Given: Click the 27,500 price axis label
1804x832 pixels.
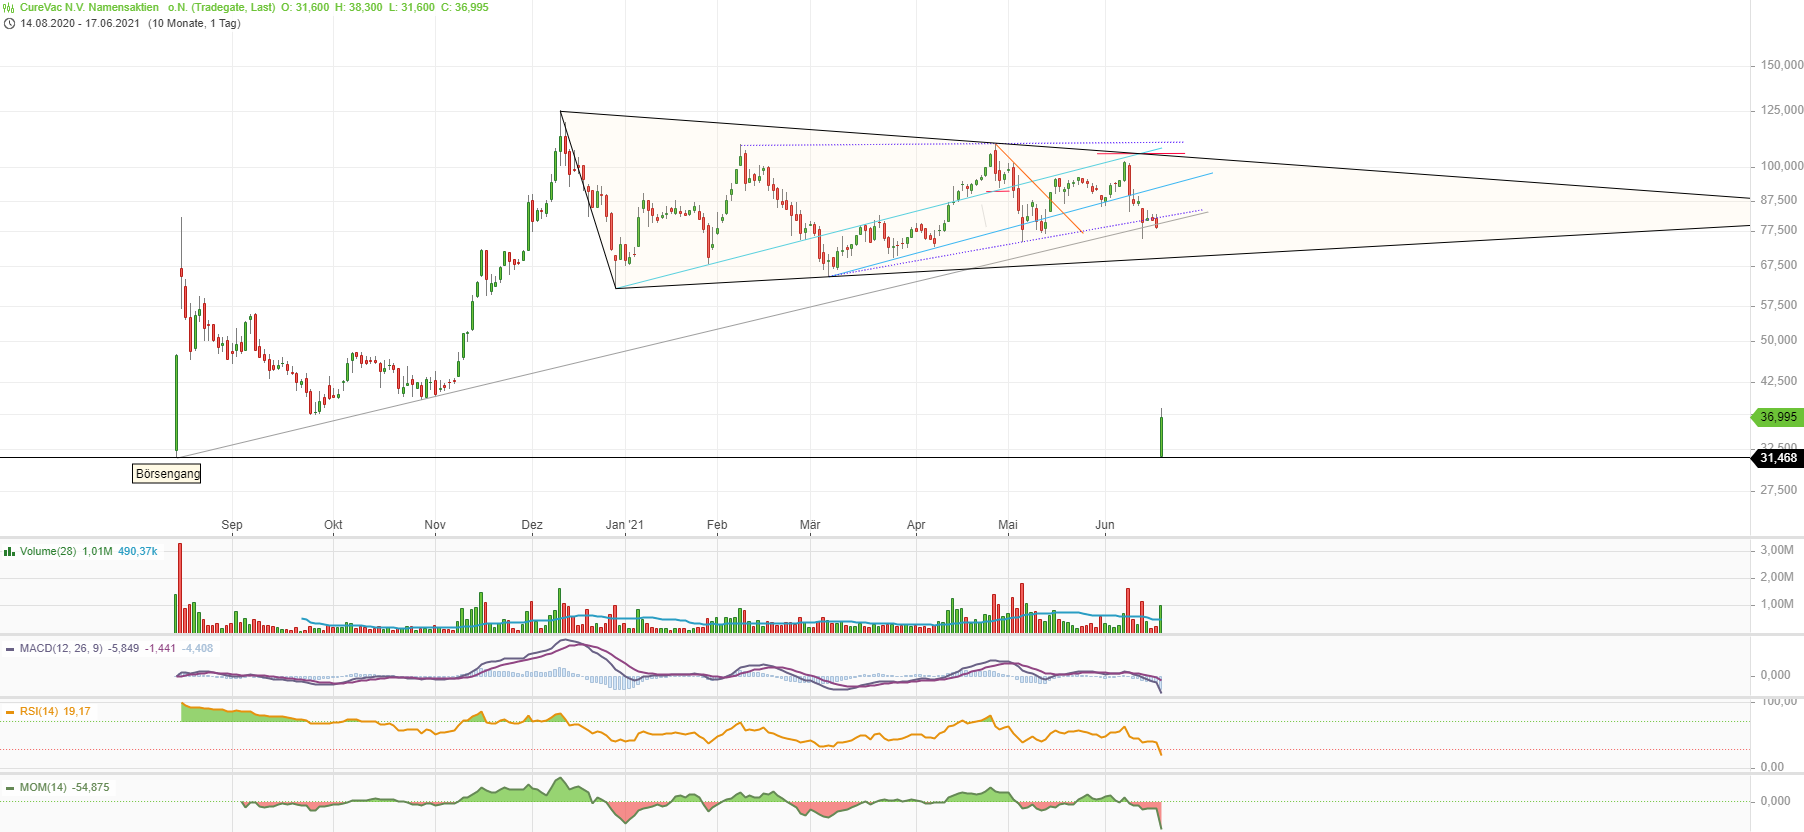Looking at the screenshot, I should (x=1779, y=490).
